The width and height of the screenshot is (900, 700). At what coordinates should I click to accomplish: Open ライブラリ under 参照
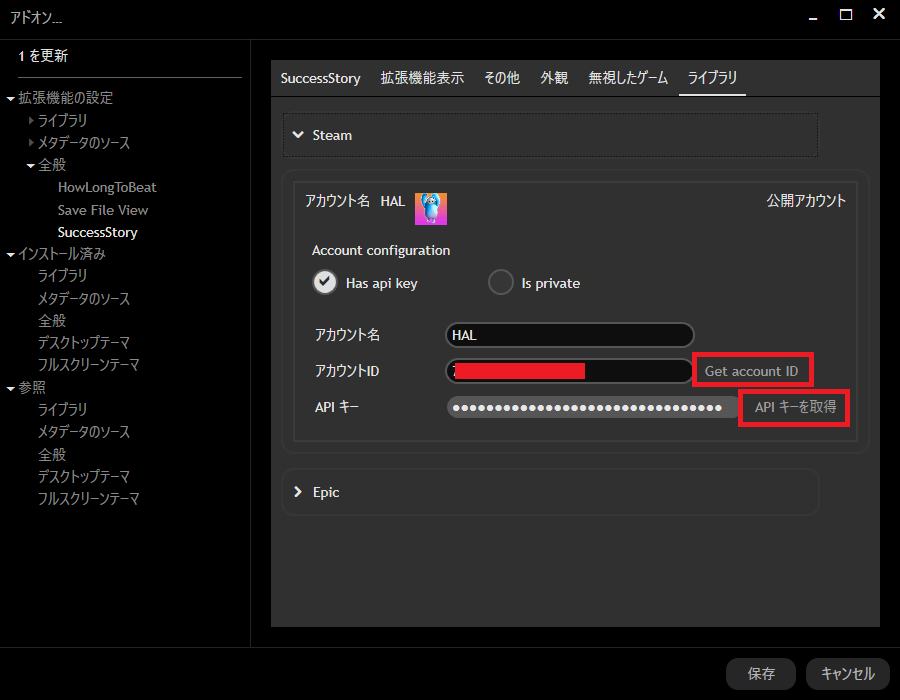tap(63, 410)
